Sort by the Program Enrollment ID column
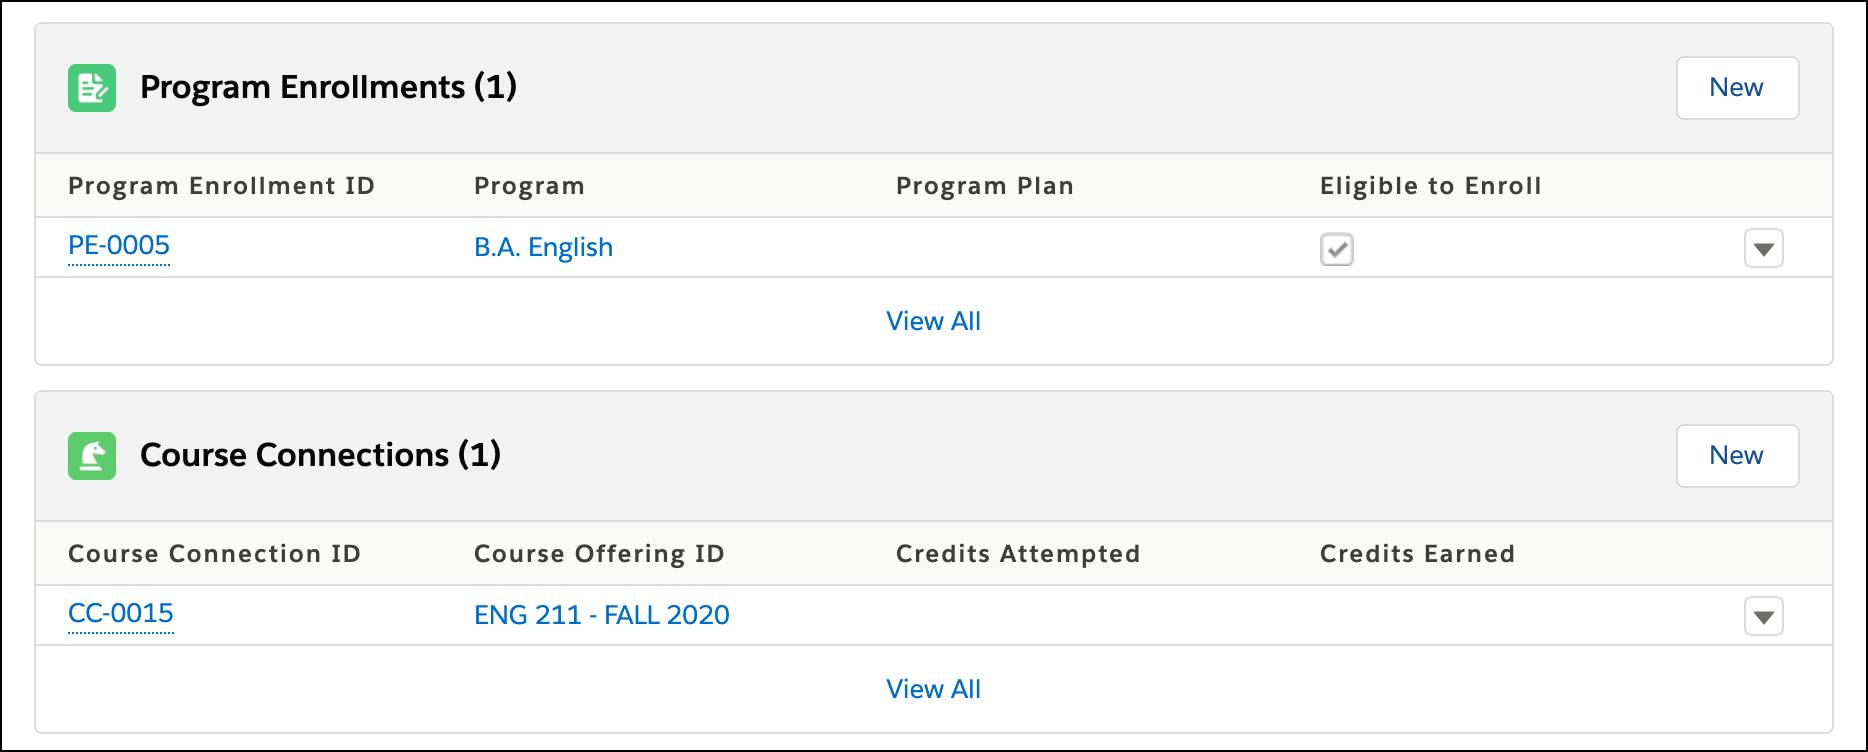Screen dimensions: 1868x752 pos(221,185)
